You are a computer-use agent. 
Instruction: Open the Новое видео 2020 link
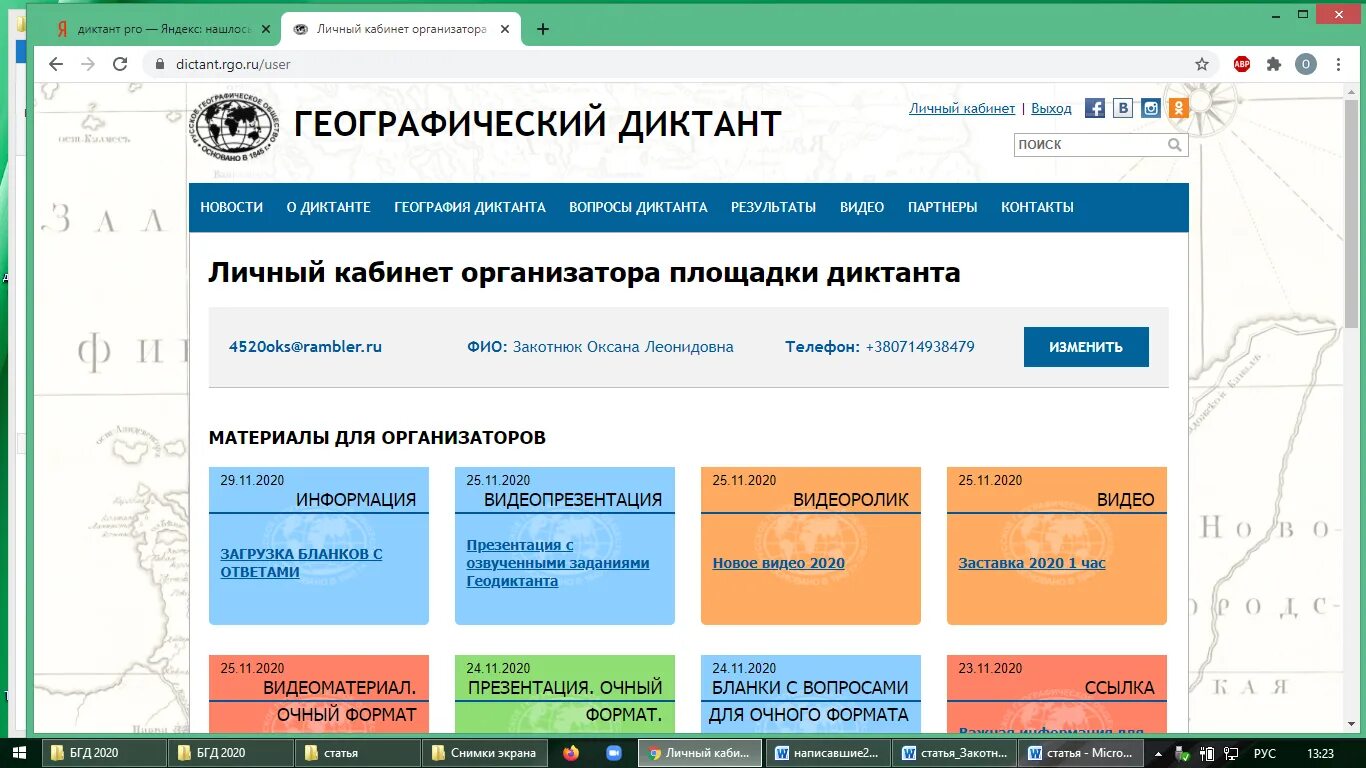click(778, 563)
